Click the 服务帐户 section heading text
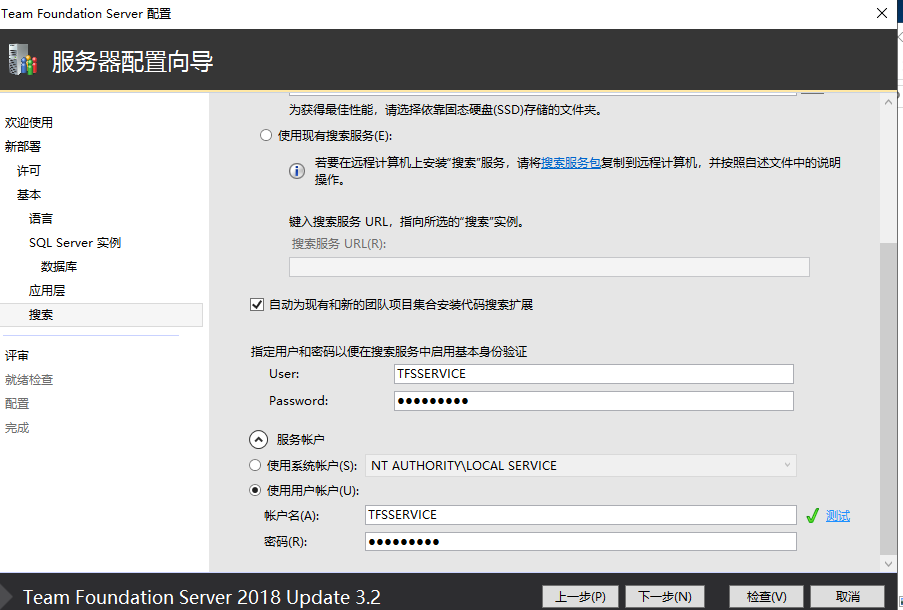The height and width of the screenshot is (610, 903). (x=300, y=439)
